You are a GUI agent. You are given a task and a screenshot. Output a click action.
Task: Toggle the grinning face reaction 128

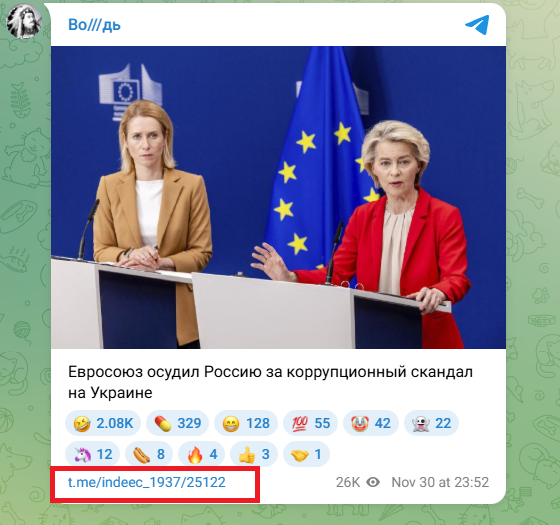point(246,423)
